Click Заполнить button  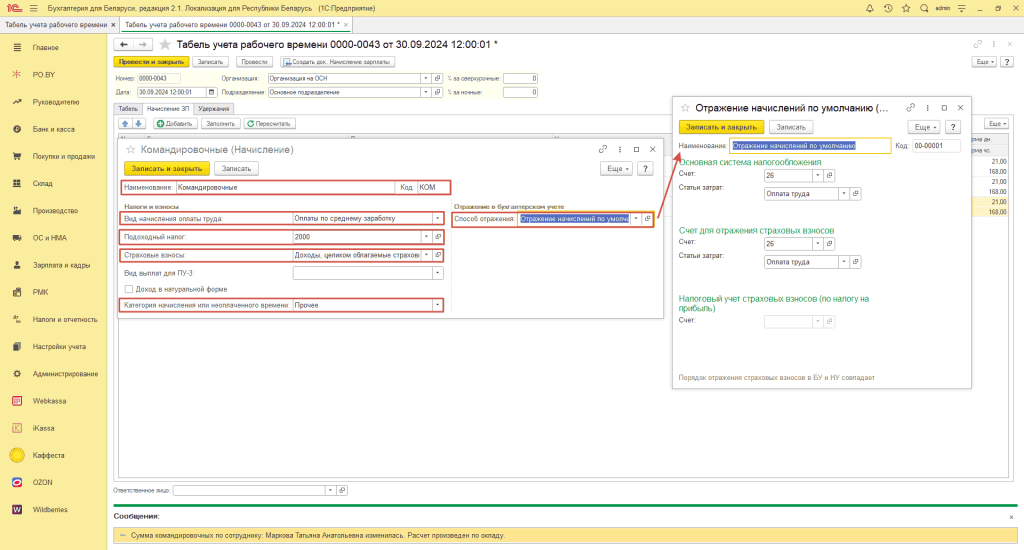[220, 123]
